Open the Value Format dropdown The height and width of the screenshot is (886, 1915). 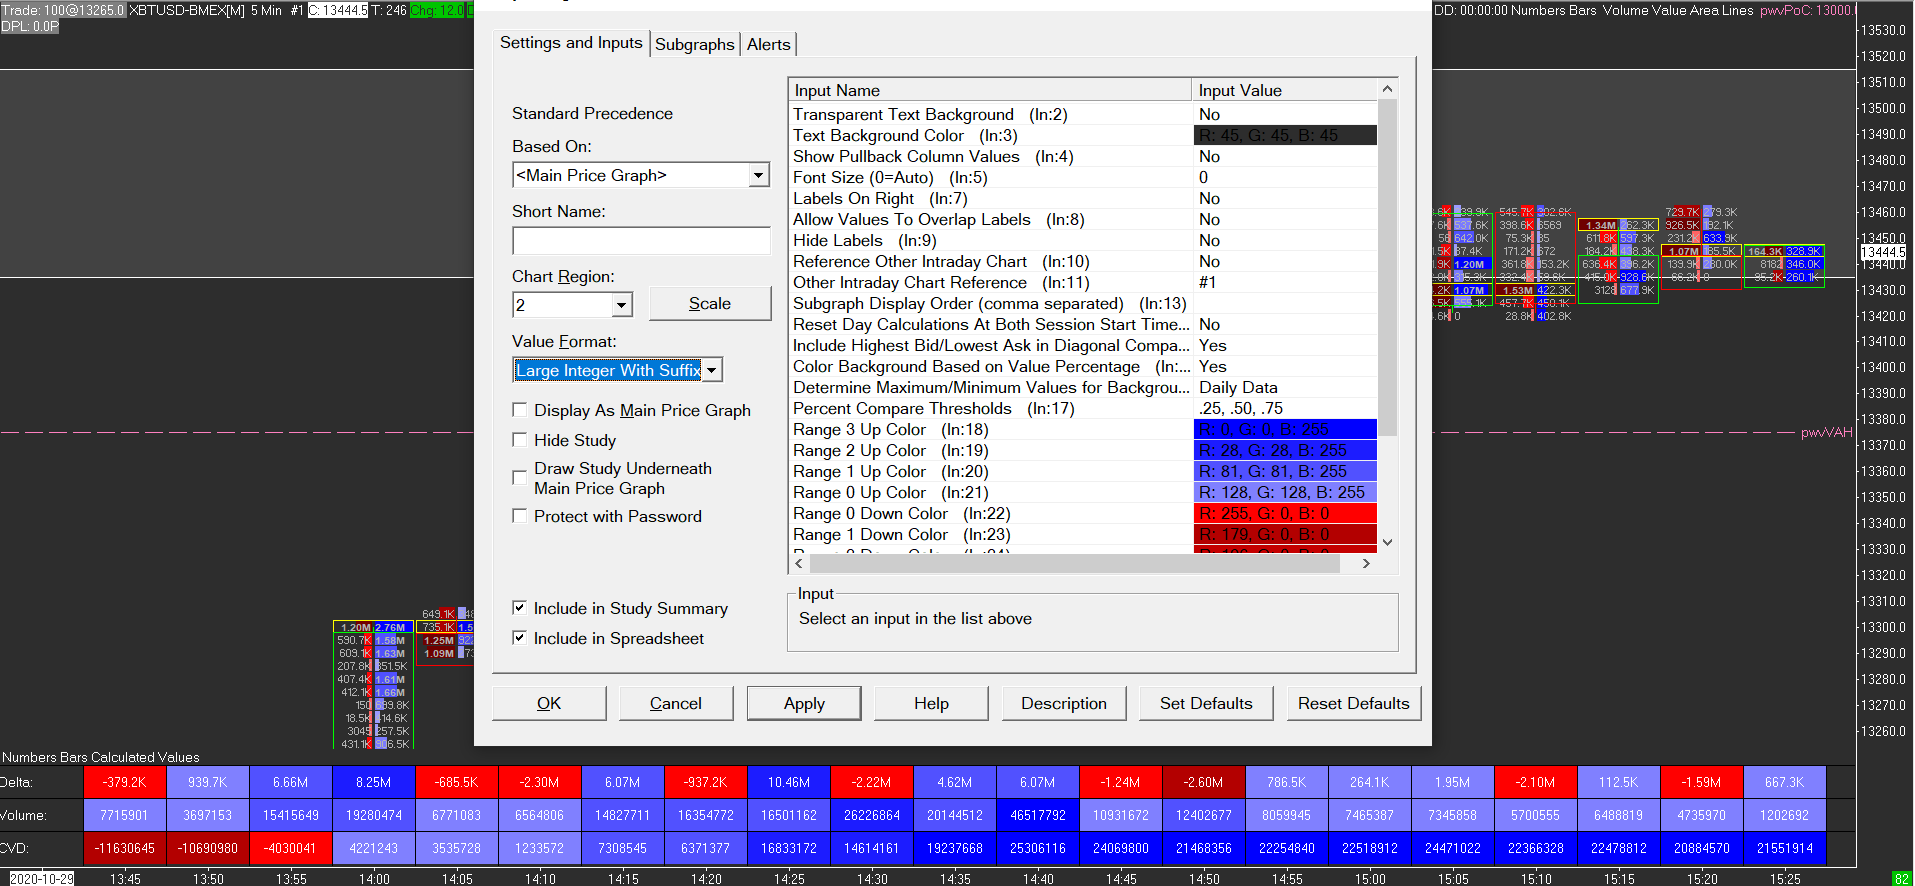click(711, 371)
